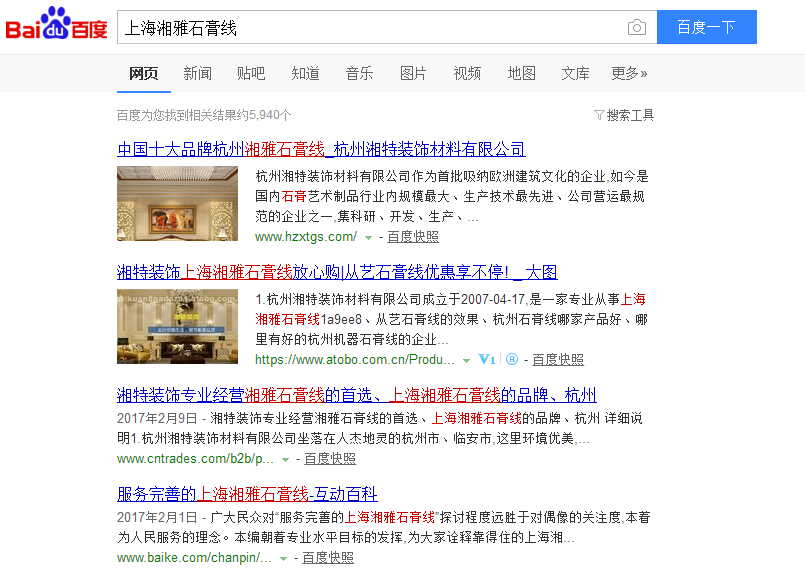Click date text 2017年2月1日

pos(157,518)
